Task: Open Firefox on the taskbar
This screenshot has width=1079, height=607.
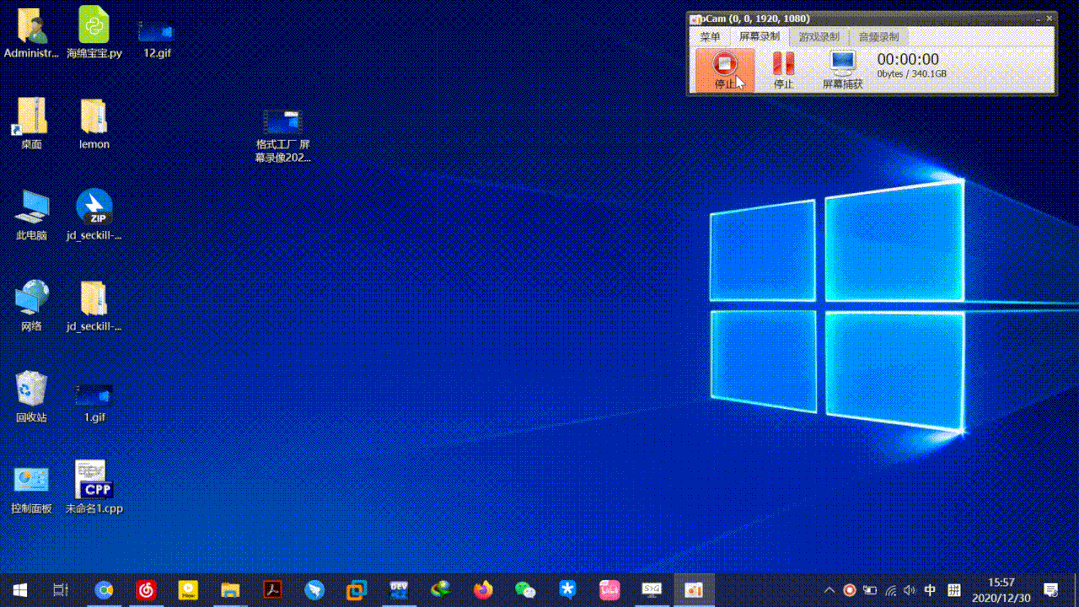Action: [x=483, y=590]
